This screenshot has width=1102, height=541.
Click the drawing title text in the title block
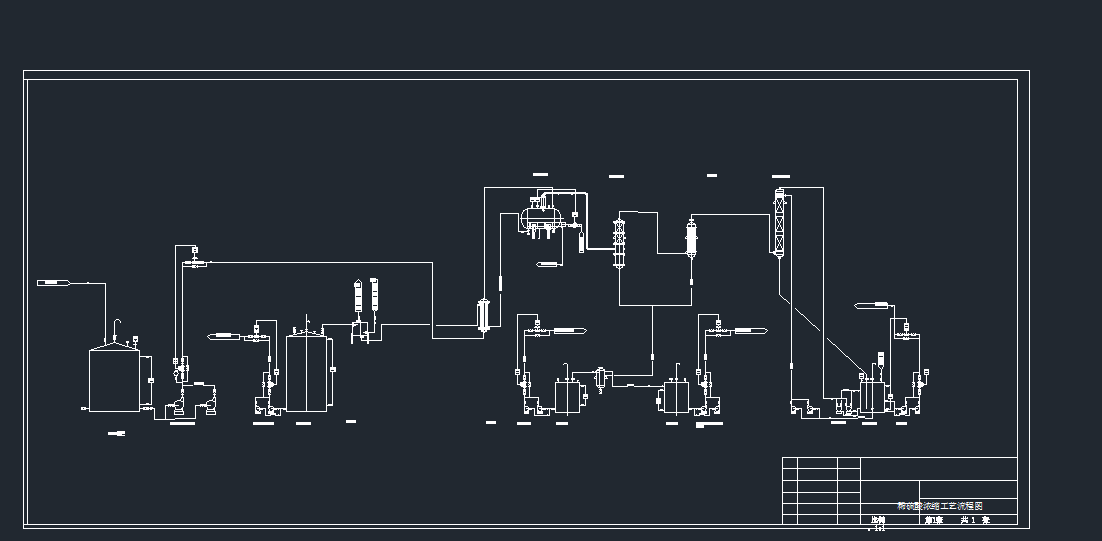(940, 506)
